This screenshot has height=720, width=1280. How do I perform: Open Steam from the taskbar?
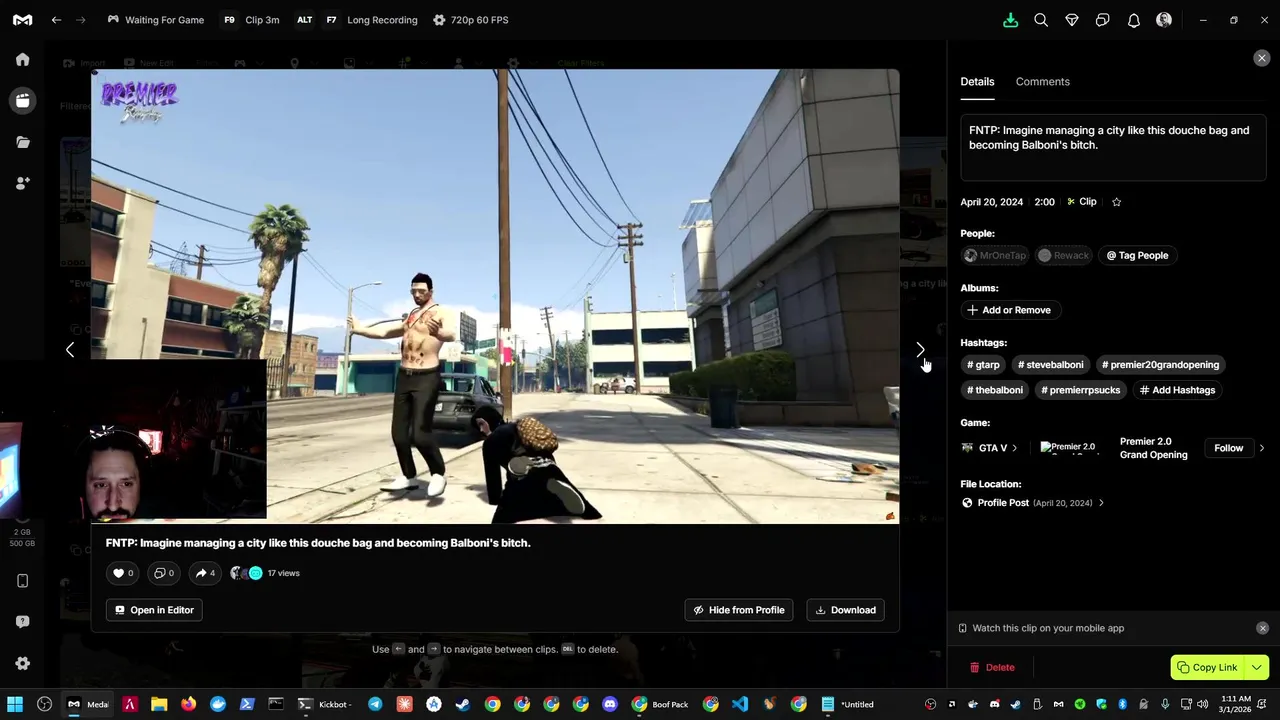463,704
